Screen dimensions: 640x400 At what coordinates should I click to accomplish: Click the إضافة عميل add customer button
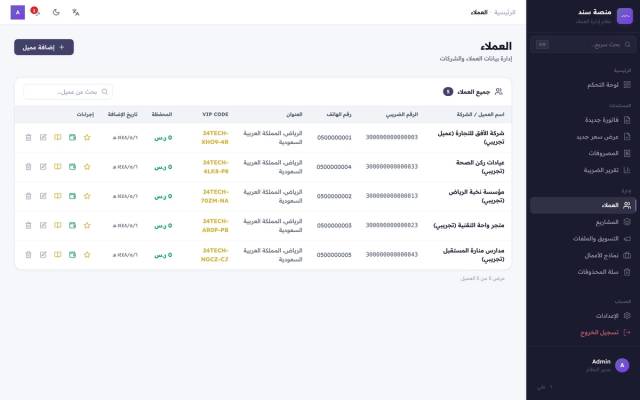coord(44,47)
